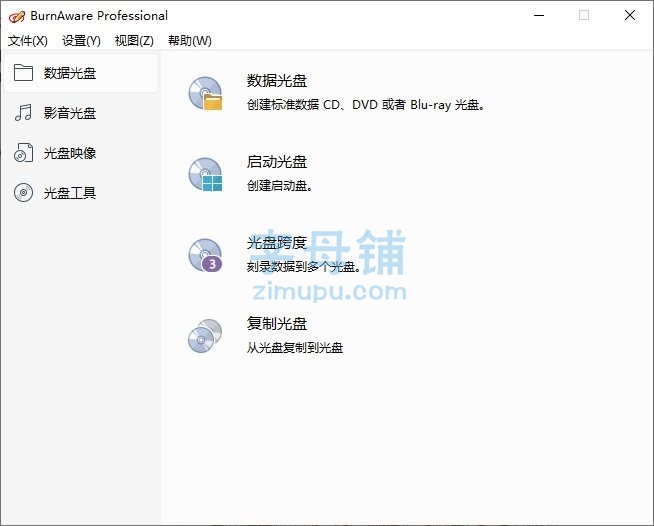Open the 光盘跨度 project title
Screen dimensions: 654x526
point(277,243)
